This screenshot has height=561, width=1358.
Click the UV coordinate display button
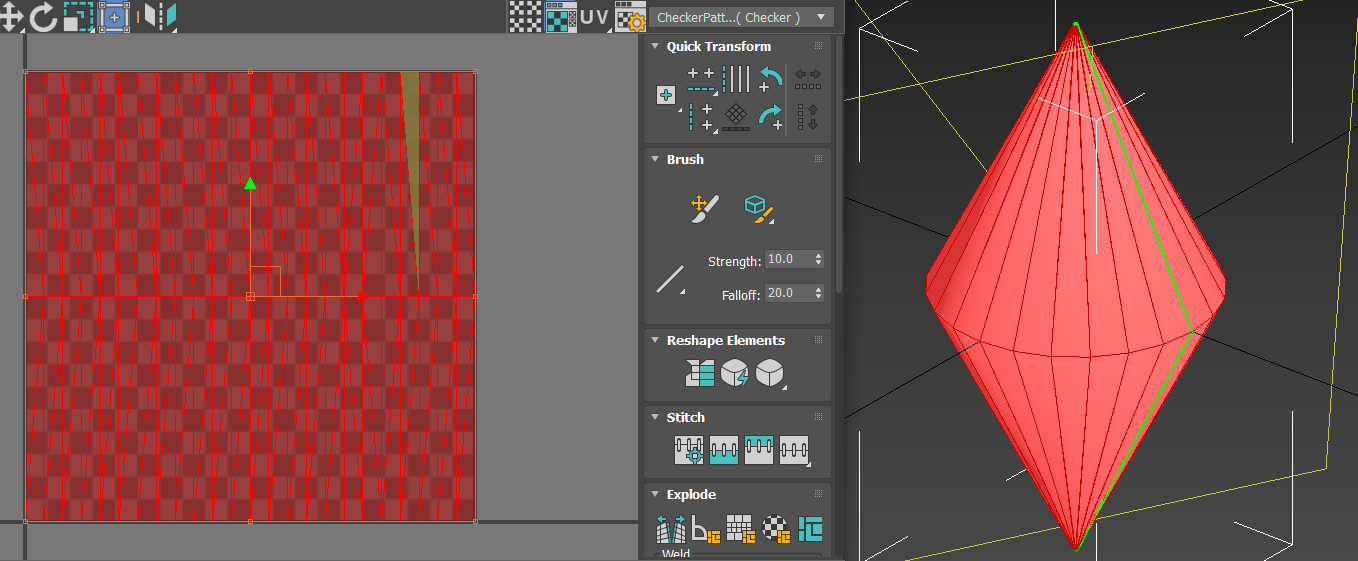click(594, 16)
